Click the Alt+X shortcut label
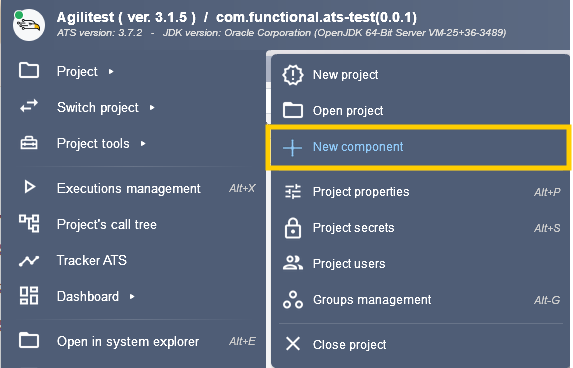Image resolution: width=573 pixels, height=368 pixels. click(242, 188)
